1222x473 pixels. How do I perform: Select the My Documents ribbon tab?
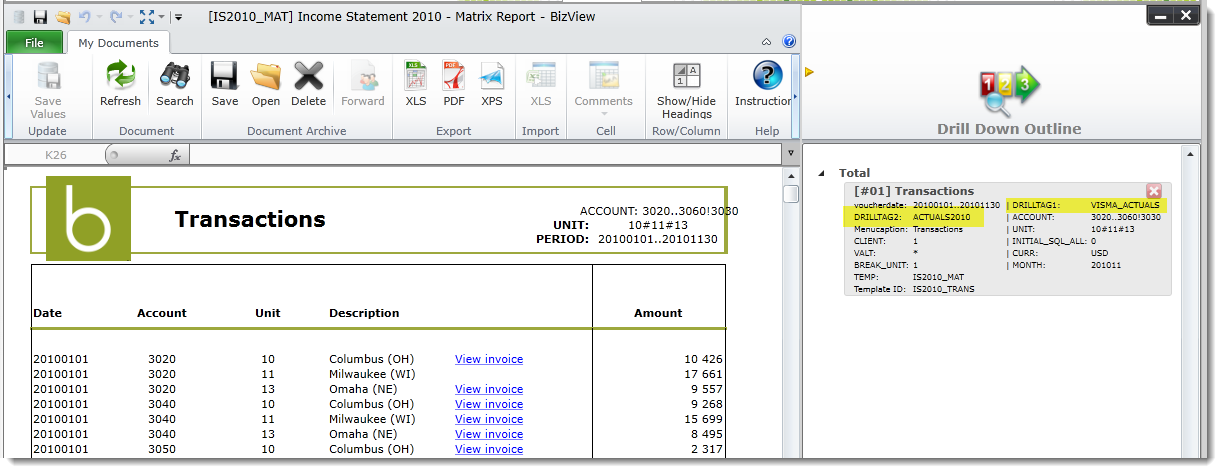coord(118,43)
